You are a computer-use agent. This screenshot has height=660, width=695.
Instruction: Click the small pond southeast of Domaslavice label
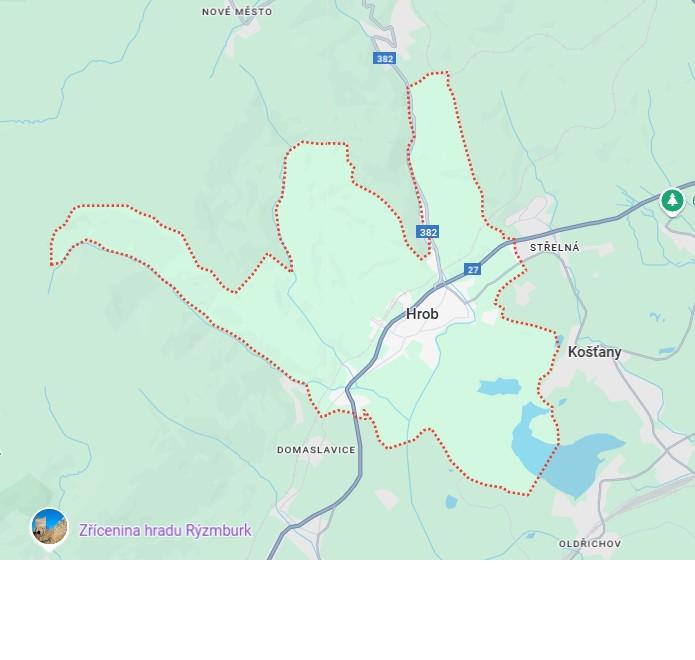pyautogui.click(x=451, y=502)
